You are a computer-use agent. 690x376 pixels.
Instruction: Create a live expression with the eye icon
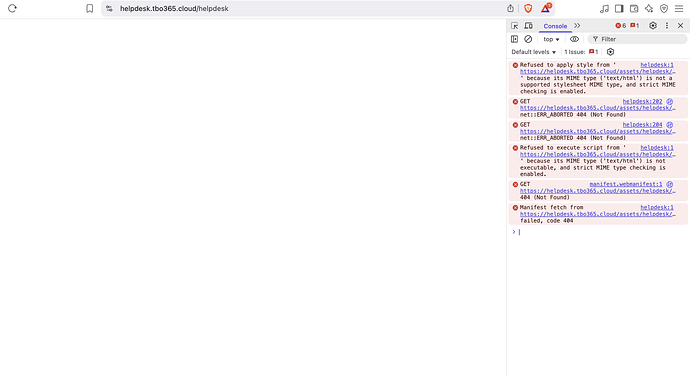[574, 39]
